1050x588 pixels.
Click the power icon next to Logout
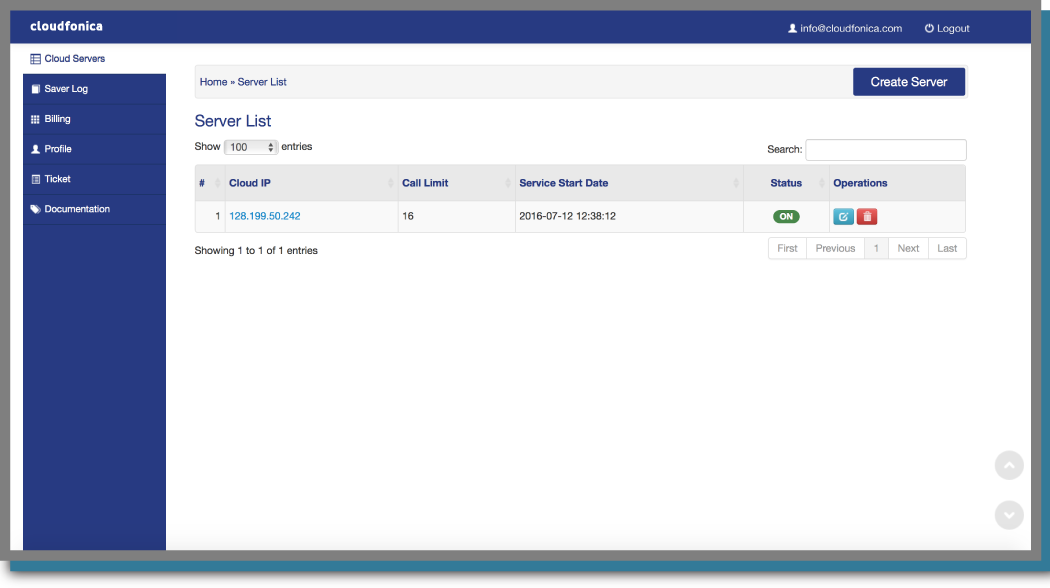click(x=929, y=29)
